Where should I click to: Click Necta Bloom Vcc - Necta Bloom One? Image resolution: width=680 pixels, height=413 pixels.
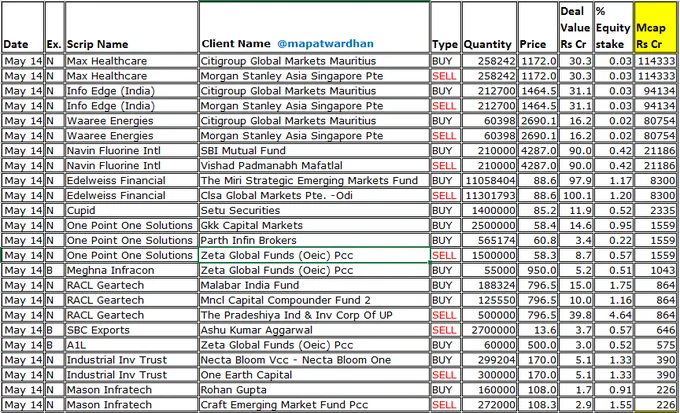click(314, 360)
